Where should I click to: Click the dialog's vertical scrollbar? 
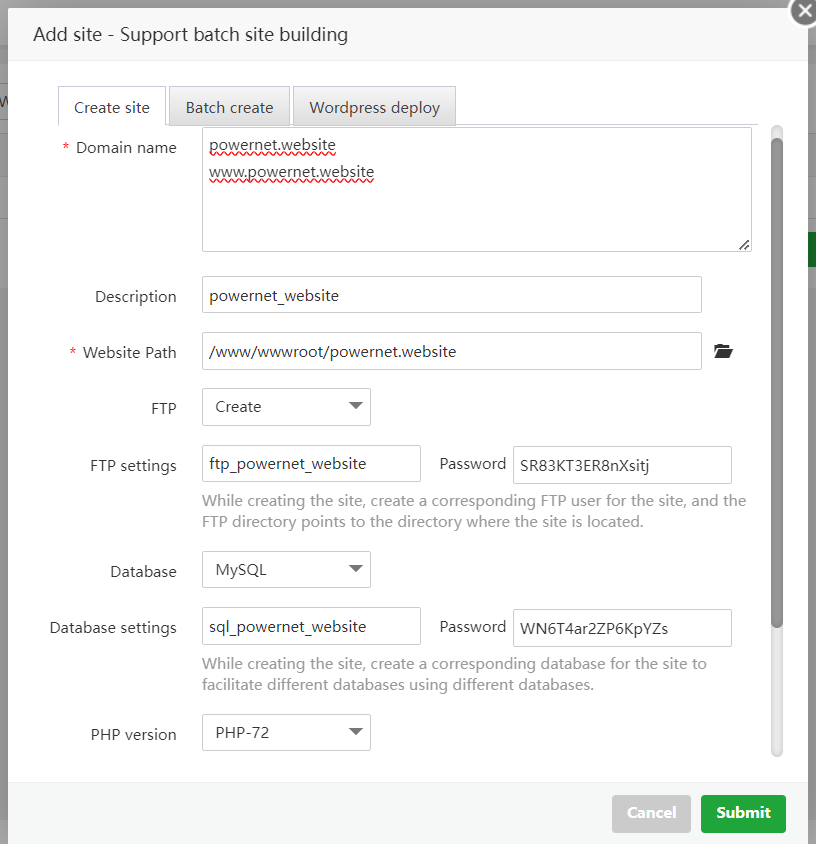[777, 380]
